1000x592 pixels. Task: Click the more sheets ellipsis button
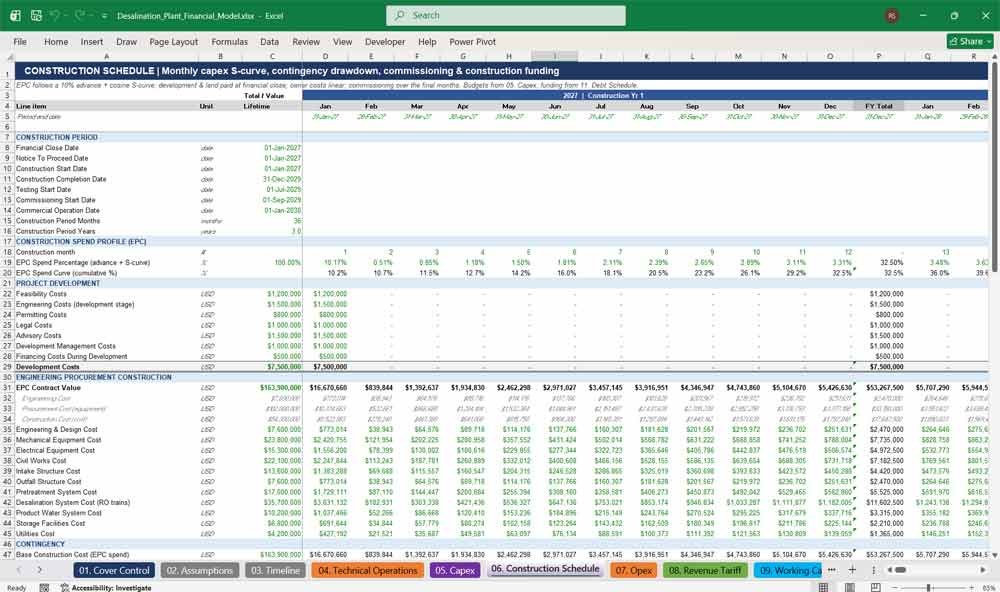click(x=832, y=570)
